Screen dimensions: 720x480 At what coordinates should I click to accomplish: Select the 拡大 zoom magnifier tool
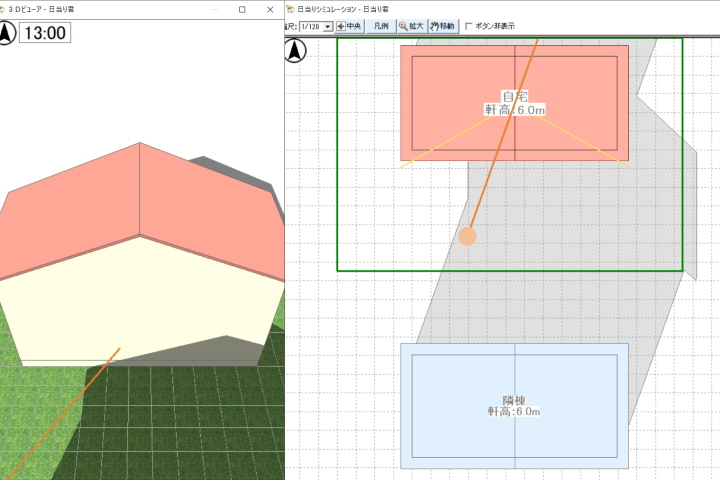[411, 27]
